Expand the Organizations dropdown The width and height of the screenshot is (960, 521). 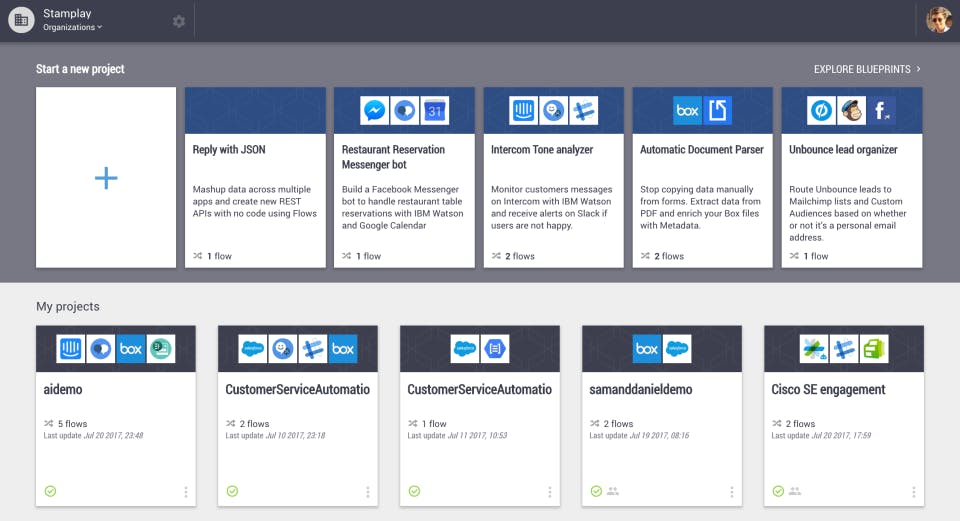(x=72, y=28)
